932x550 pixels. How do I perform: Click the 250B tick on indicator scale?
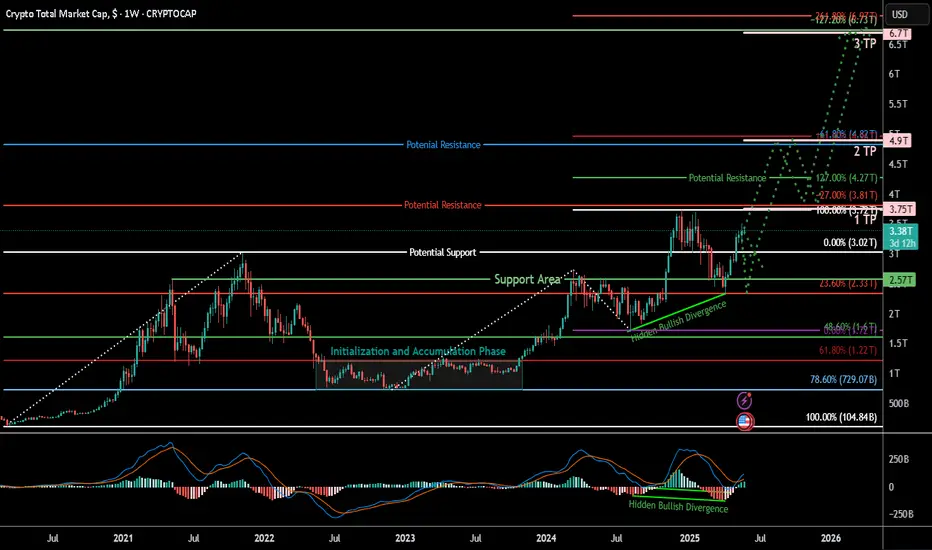(899, 459)
